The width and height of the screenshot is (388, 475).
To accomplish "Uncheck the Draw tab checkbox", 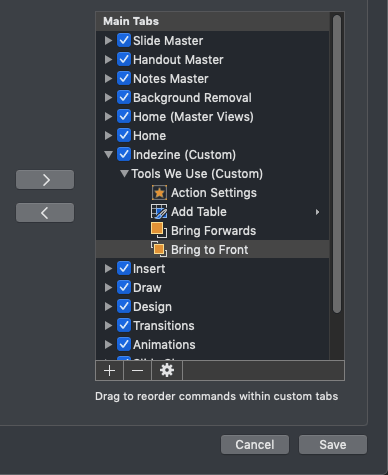I will pyautogui.click(x=124, y=287).
